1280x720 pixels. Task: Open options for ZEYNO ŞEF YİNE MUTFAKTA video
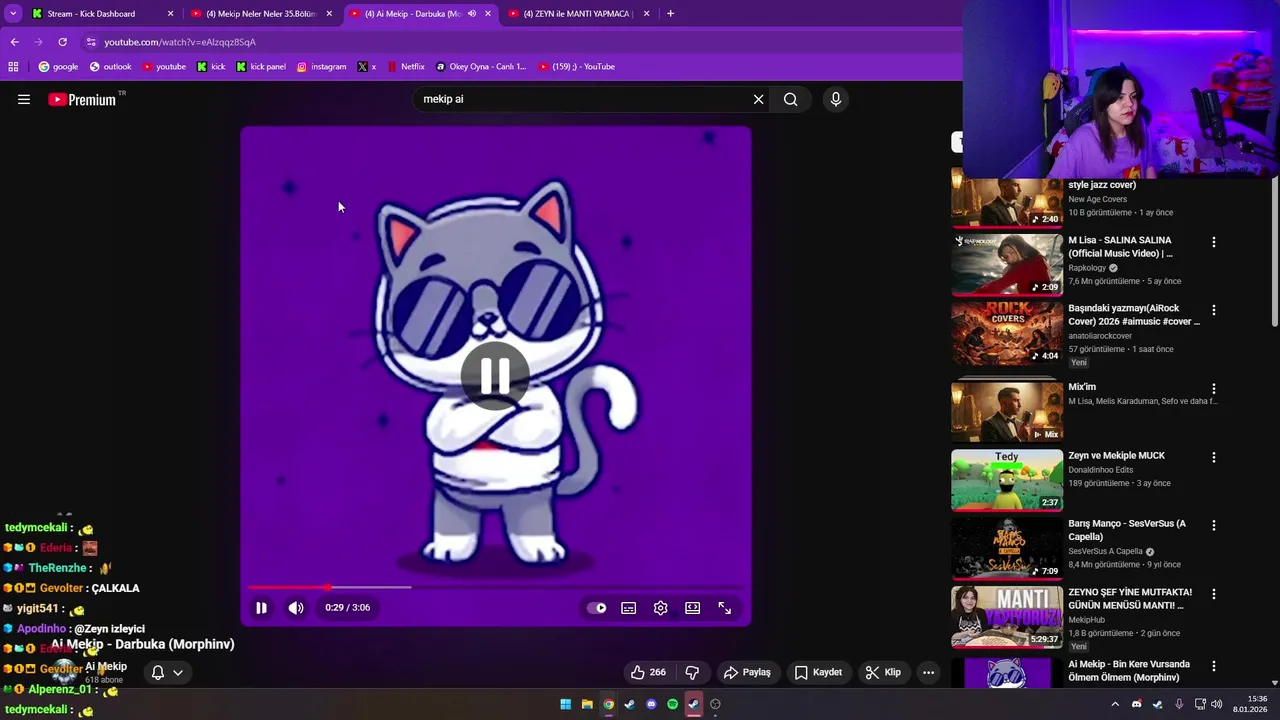1214,594
